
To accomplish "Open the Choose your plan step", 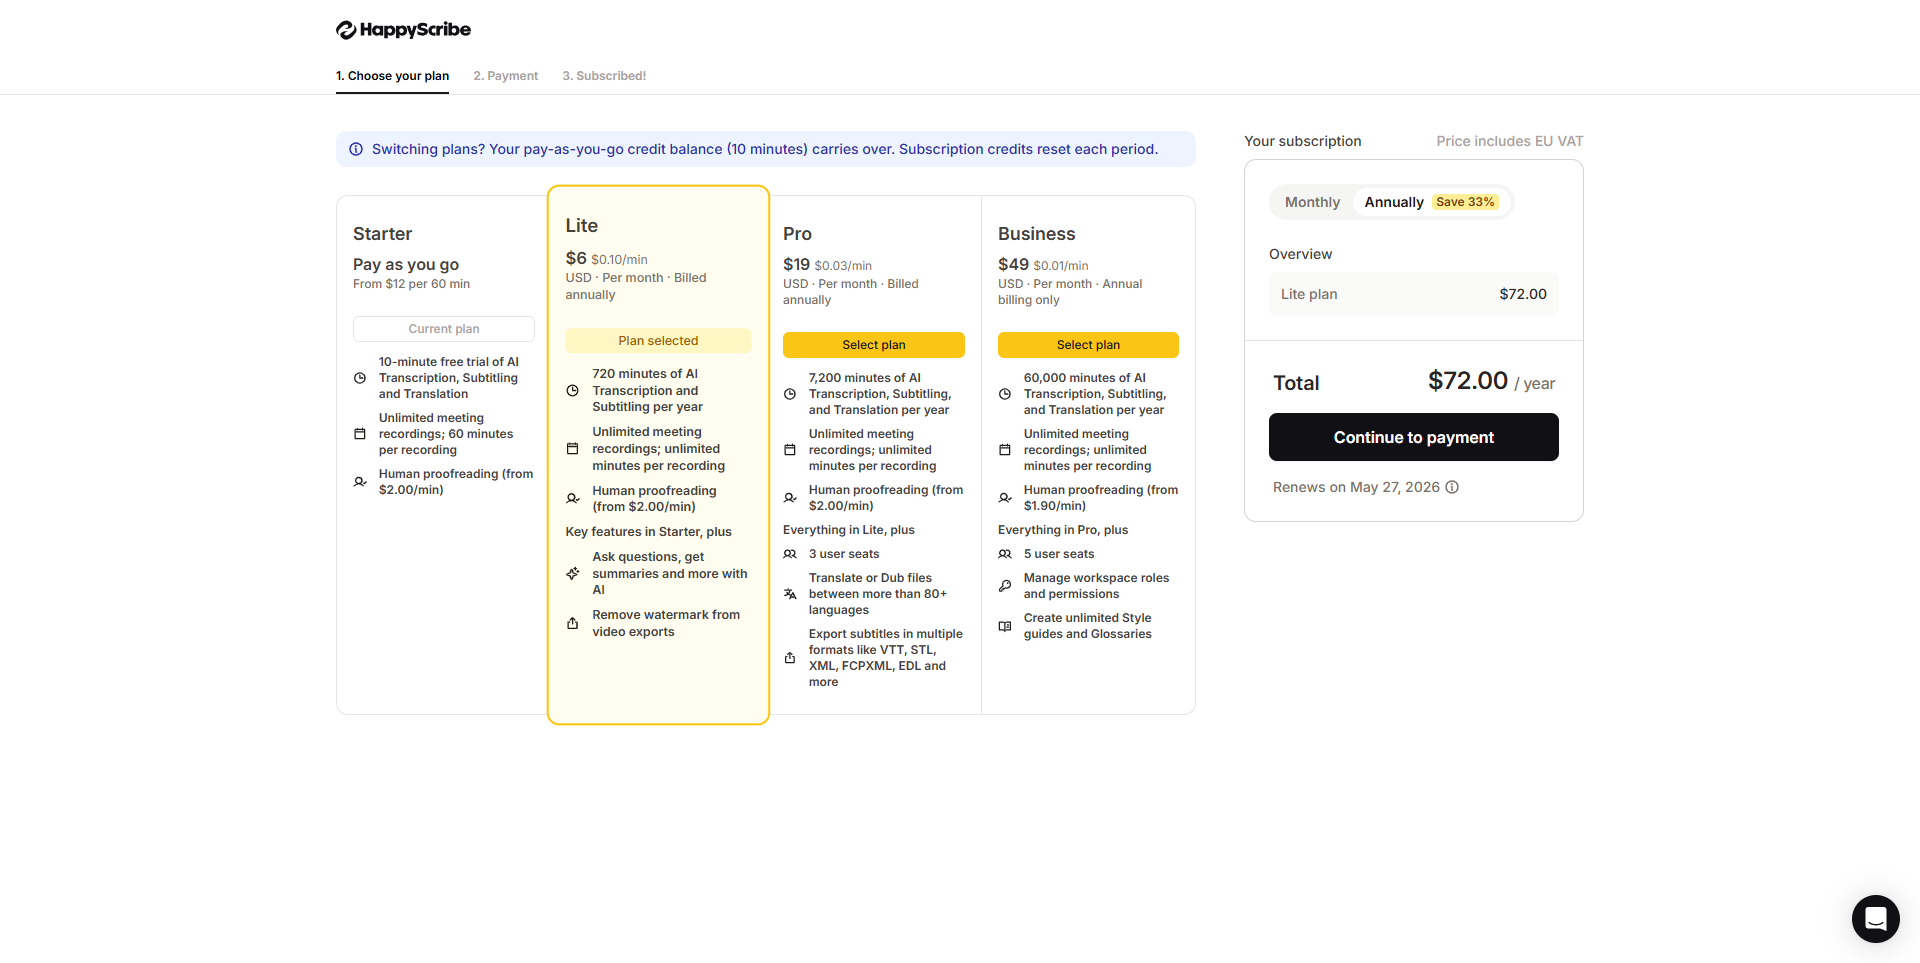I will click(x=392, y=76).
